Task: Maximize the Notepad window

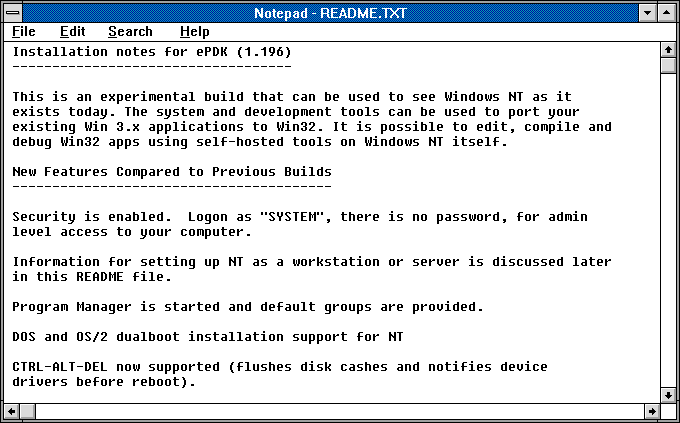Action: pyautogui.click(x=668, y=11)
